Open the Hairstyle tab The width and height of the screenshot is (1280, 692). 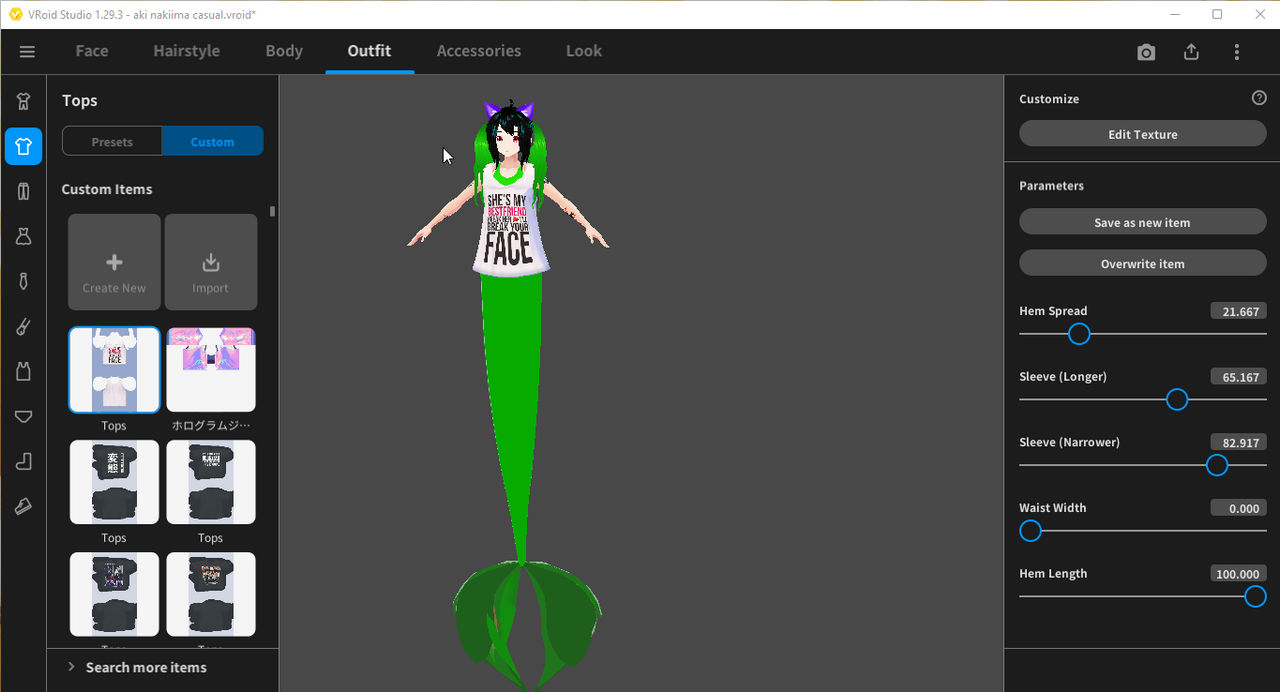pyautogui.click(x=187, y=51)
